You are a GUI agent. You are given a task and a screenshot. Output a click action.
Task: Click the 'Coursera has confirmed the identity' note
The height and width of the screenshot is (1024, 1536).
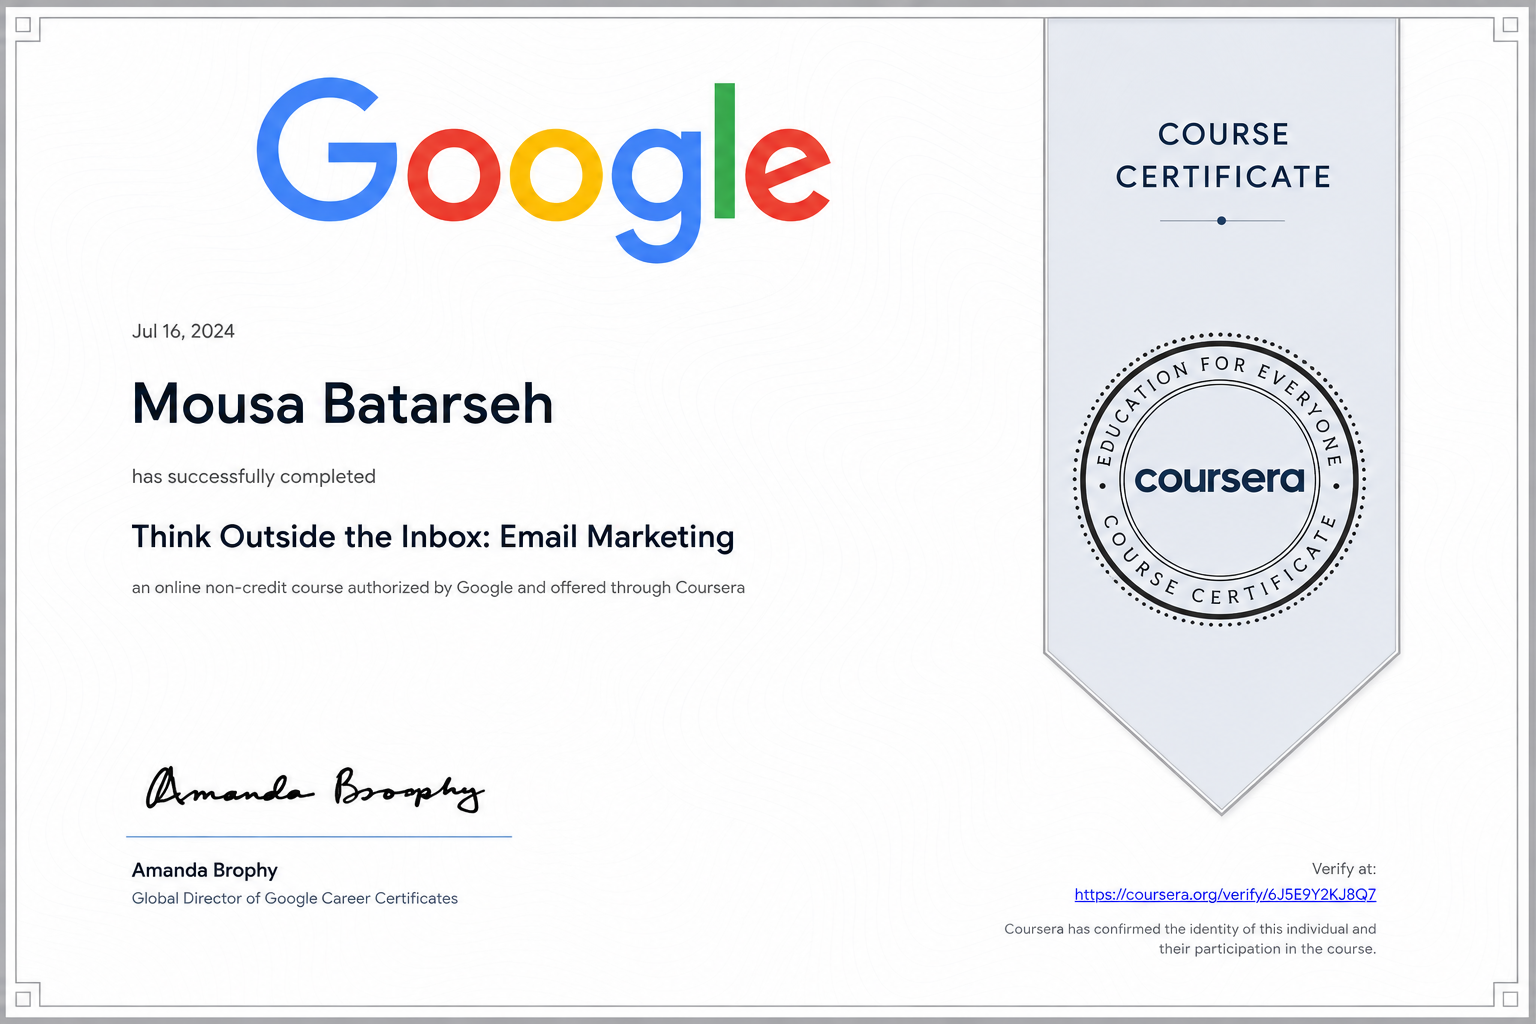(x=1190, y=939)
